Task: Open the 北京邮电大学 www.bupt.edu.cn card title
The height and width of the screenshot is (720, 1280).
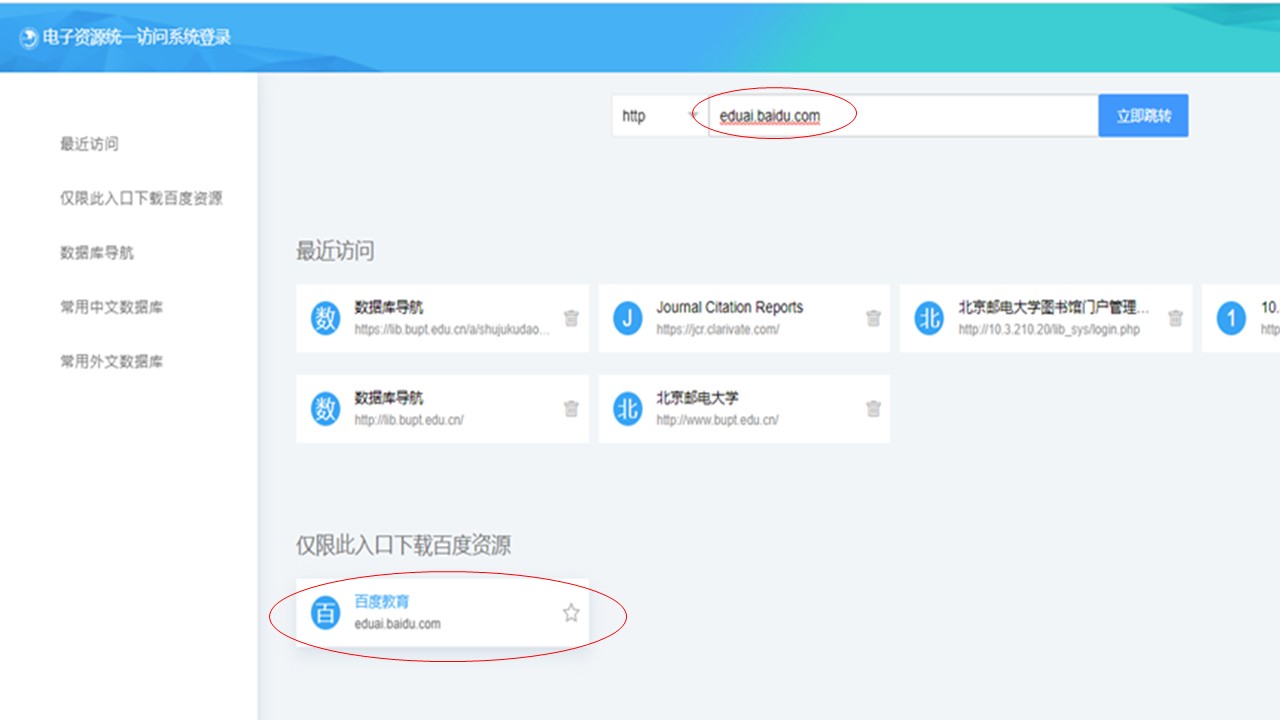Action: click(x=697, y=398)
